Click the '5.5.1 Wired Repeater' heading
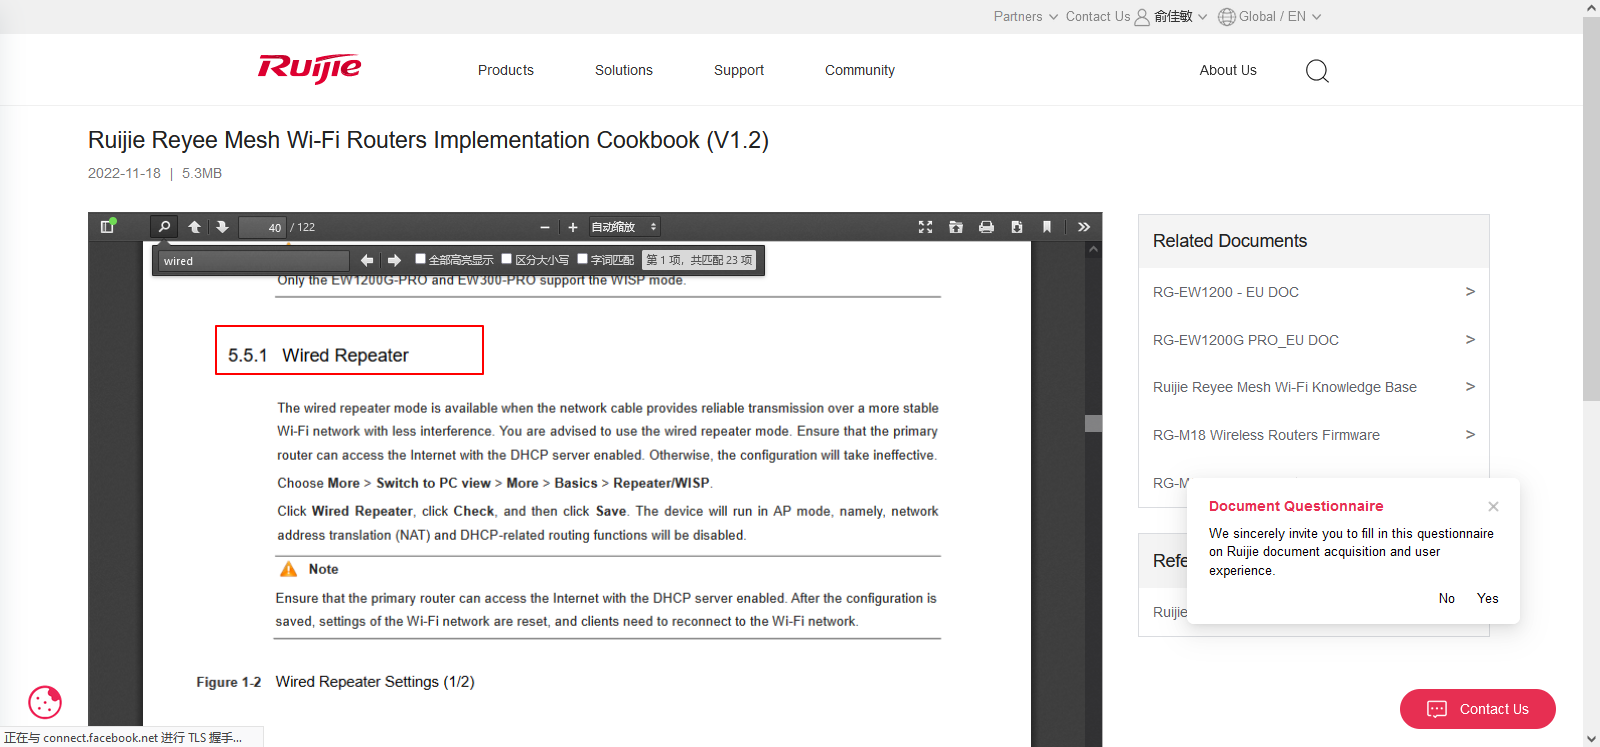The image size is (1600, 747). 318,355
